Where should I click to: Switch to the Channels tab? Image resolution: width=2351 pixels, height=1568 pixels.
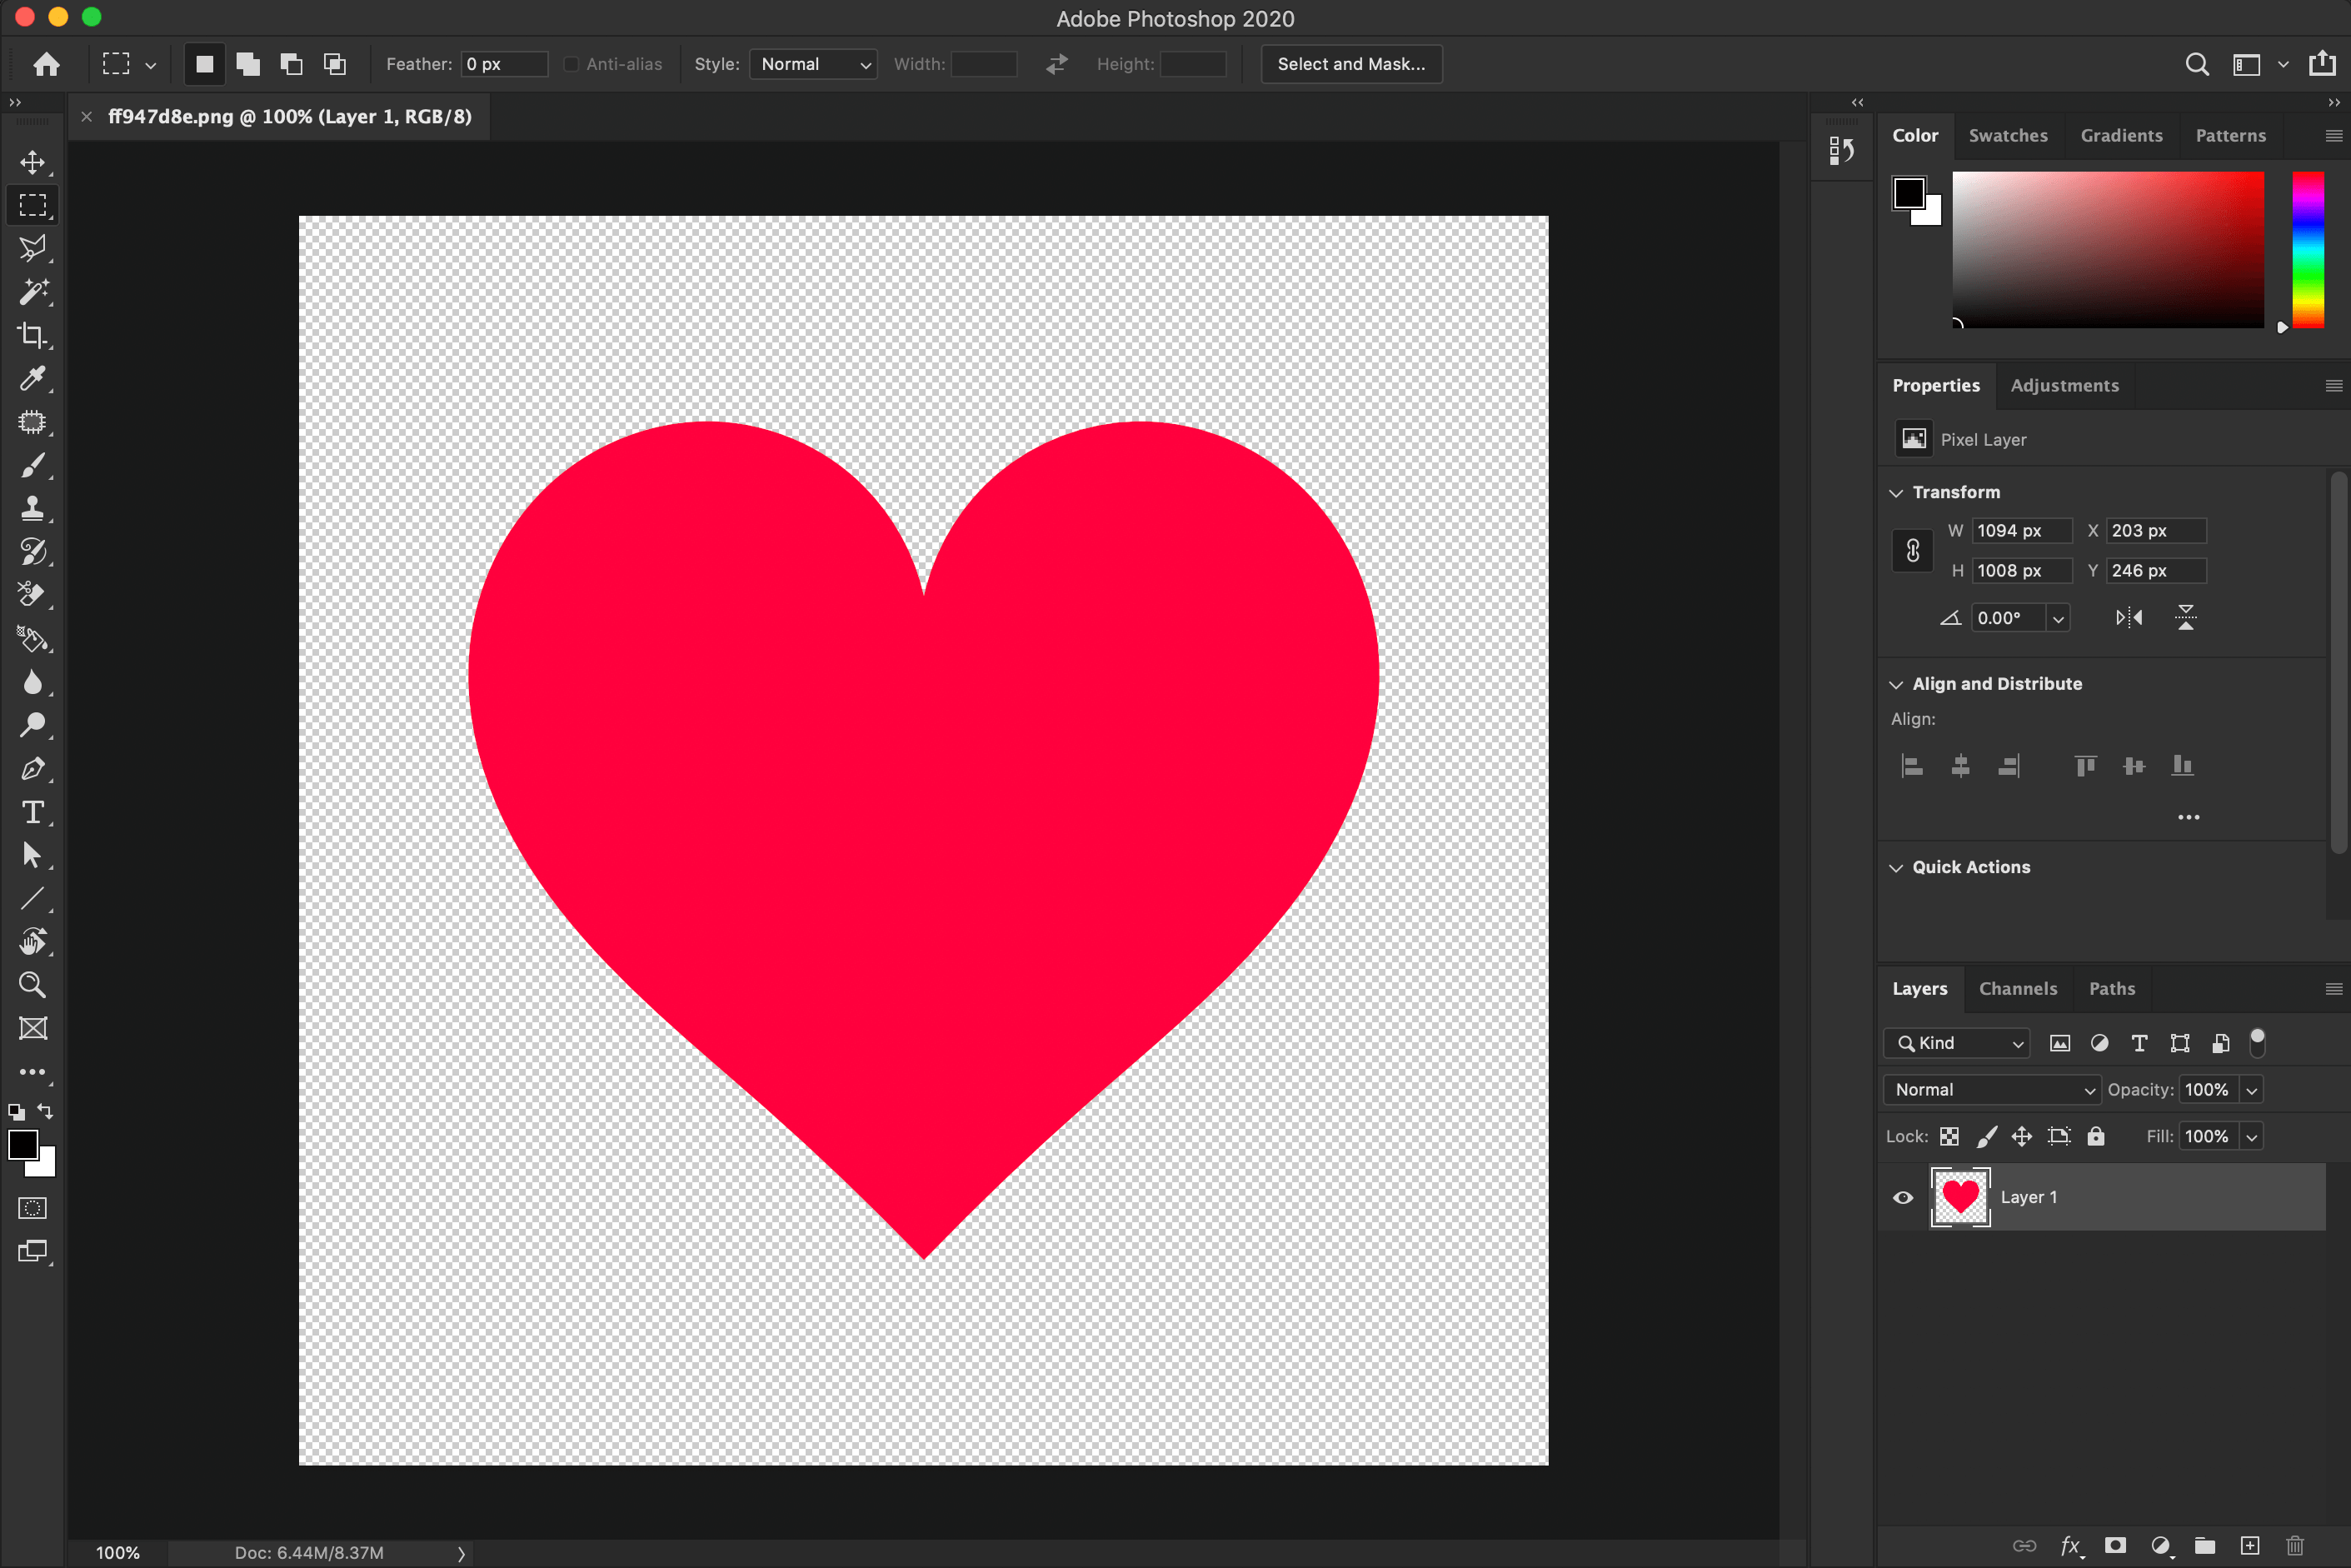coord(2019,987)
